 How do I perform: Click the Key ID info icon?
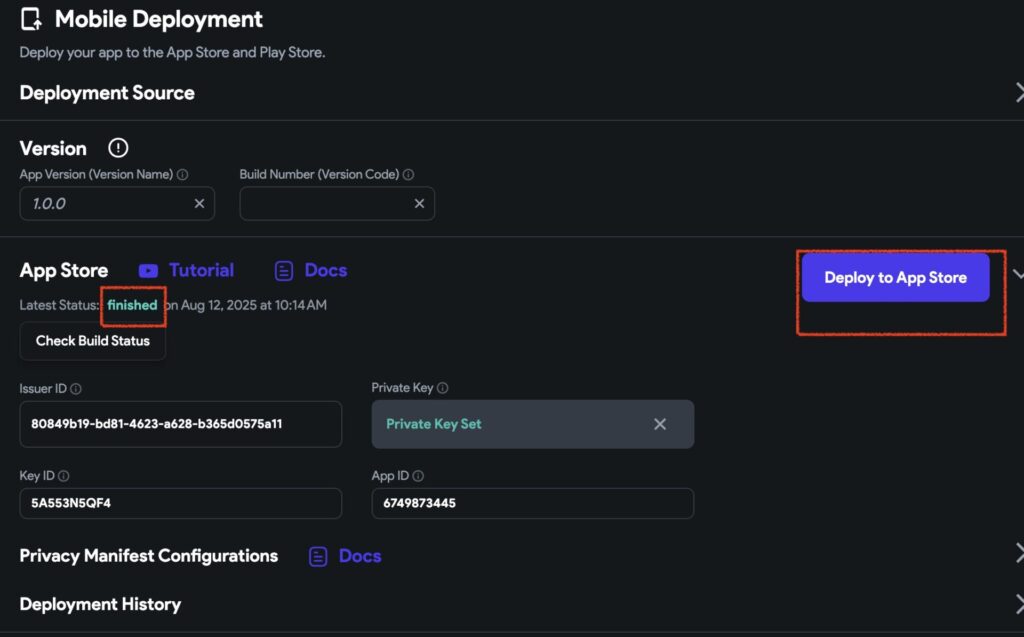[63, 476]
